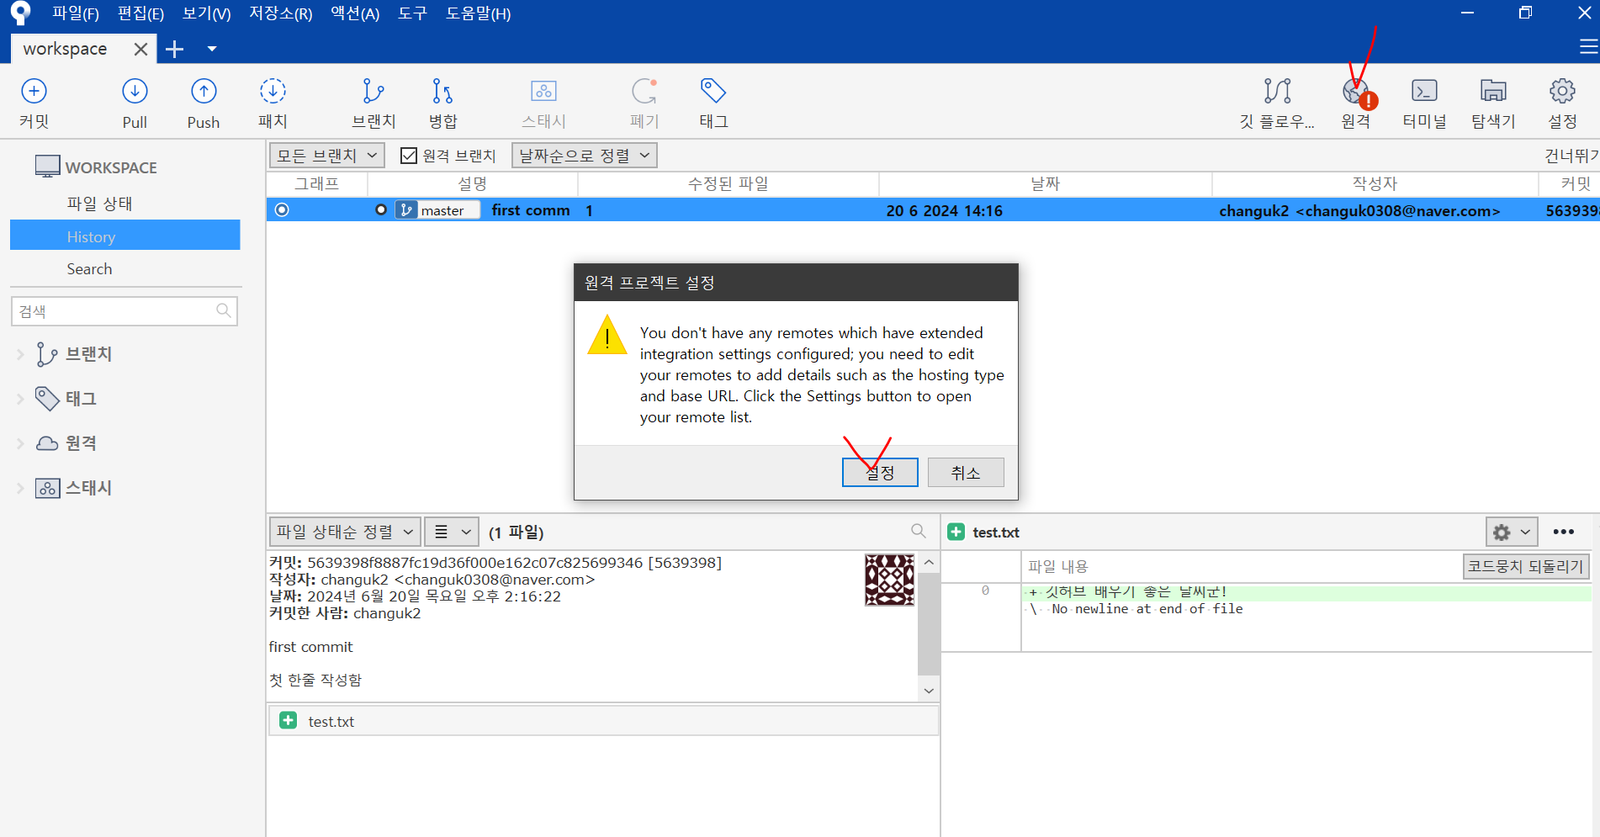This screenshot has height=837, width=1600.
Task: Open the Sort by date (날짜순으로 정렬) dropdown
Action: [585, 156]
